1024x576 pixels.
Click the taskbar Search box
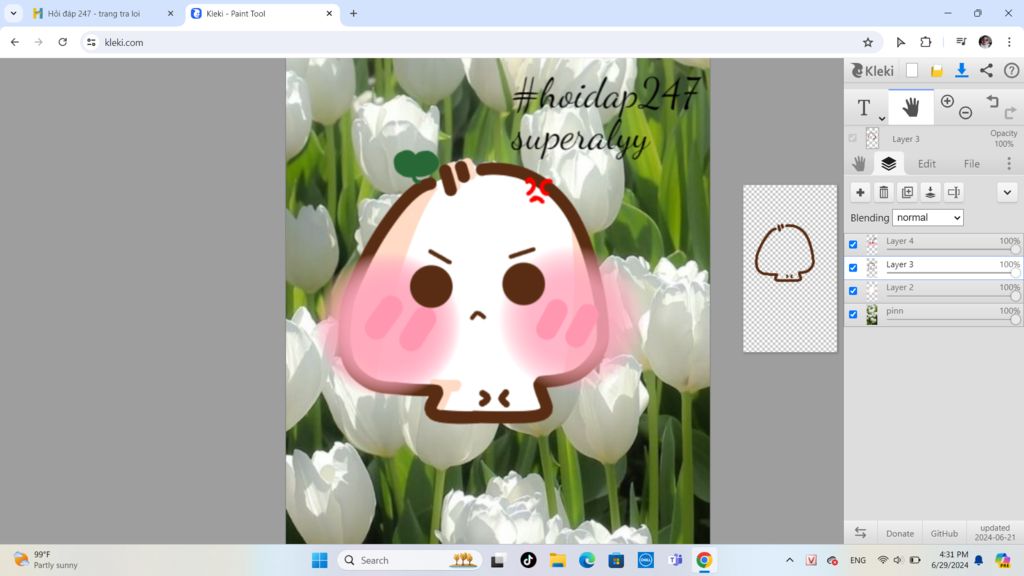point(409,560)
